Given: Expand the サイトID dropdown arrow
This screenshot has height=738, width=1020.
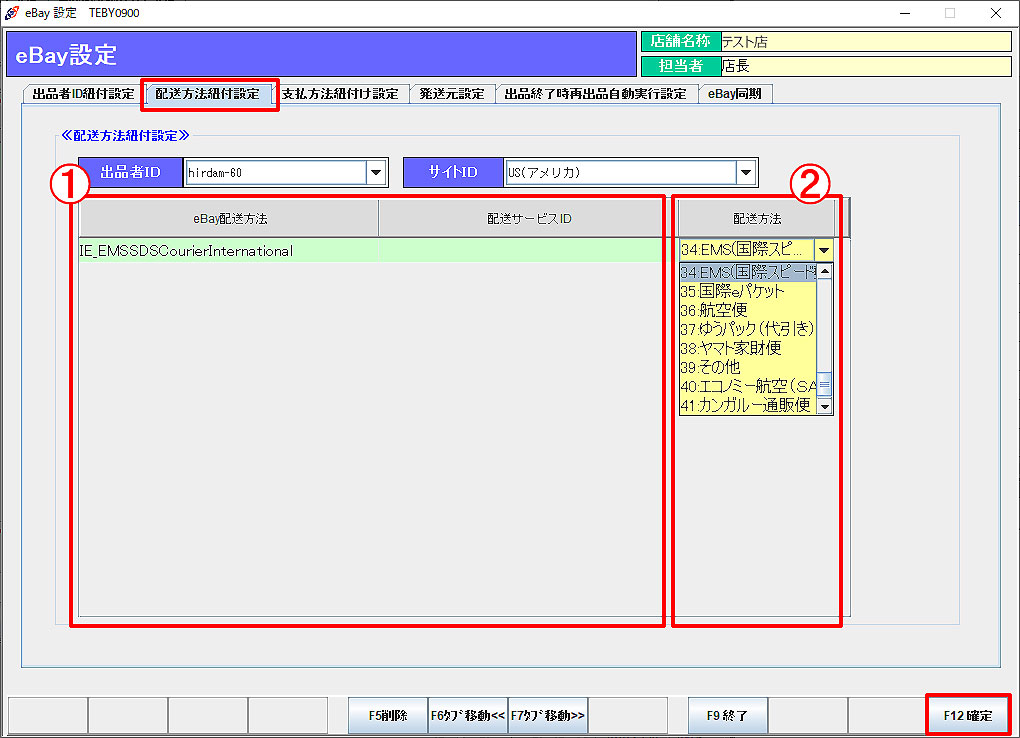Looking at the screenshot, I should pyautogui.click(x=745, y=173).
